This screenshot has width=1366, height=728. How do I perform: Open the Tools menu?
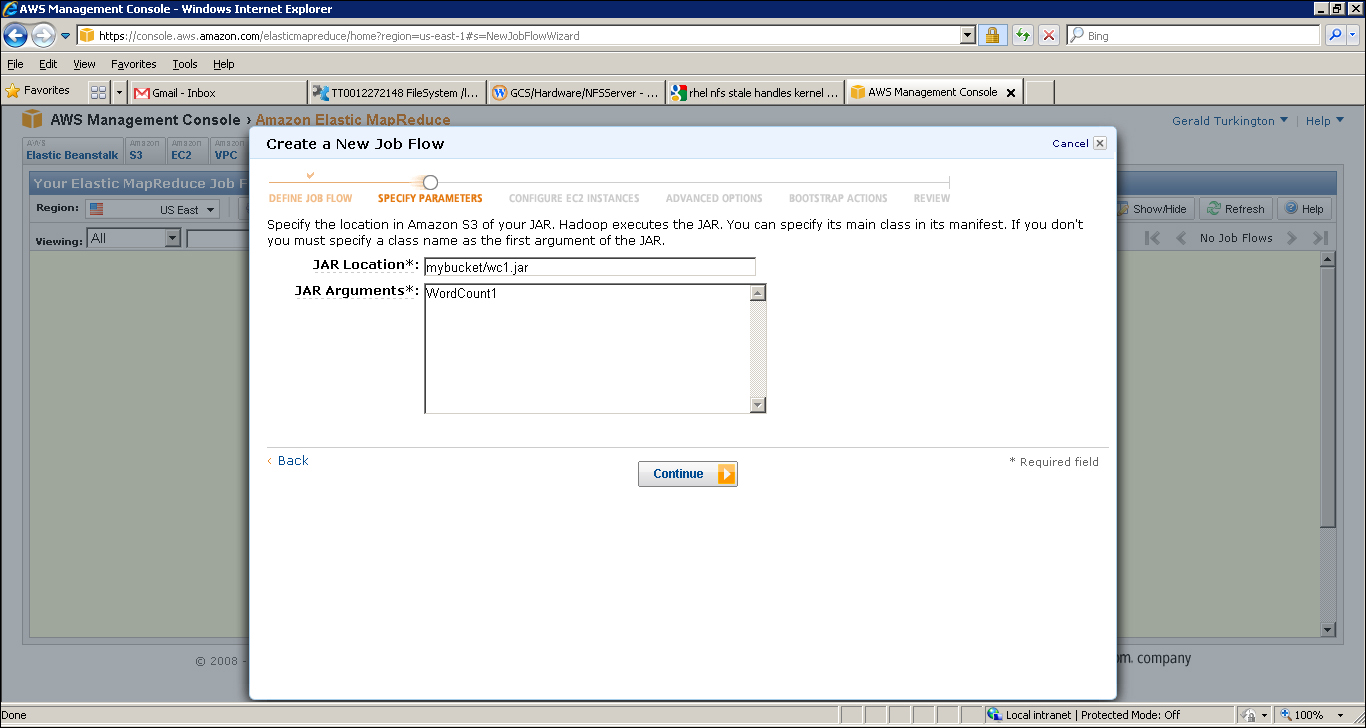[185, 64]
